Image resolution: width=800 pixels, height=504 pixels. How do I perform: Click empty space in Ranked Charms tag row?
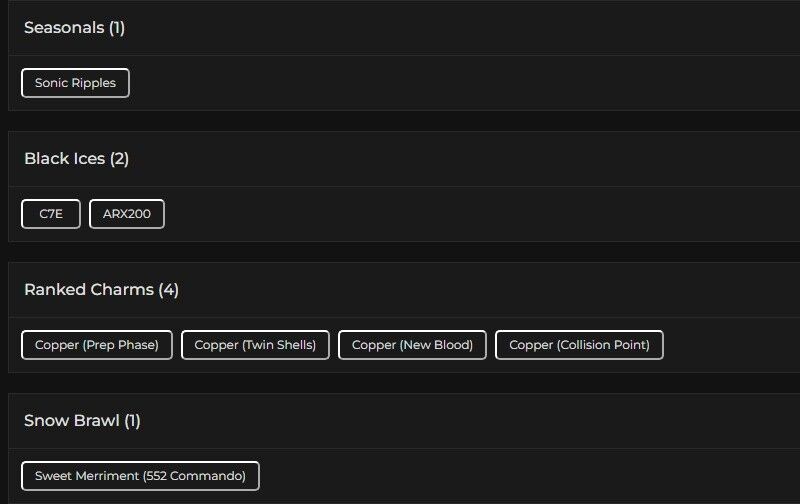pyautogui.click(x=730, y=345)
